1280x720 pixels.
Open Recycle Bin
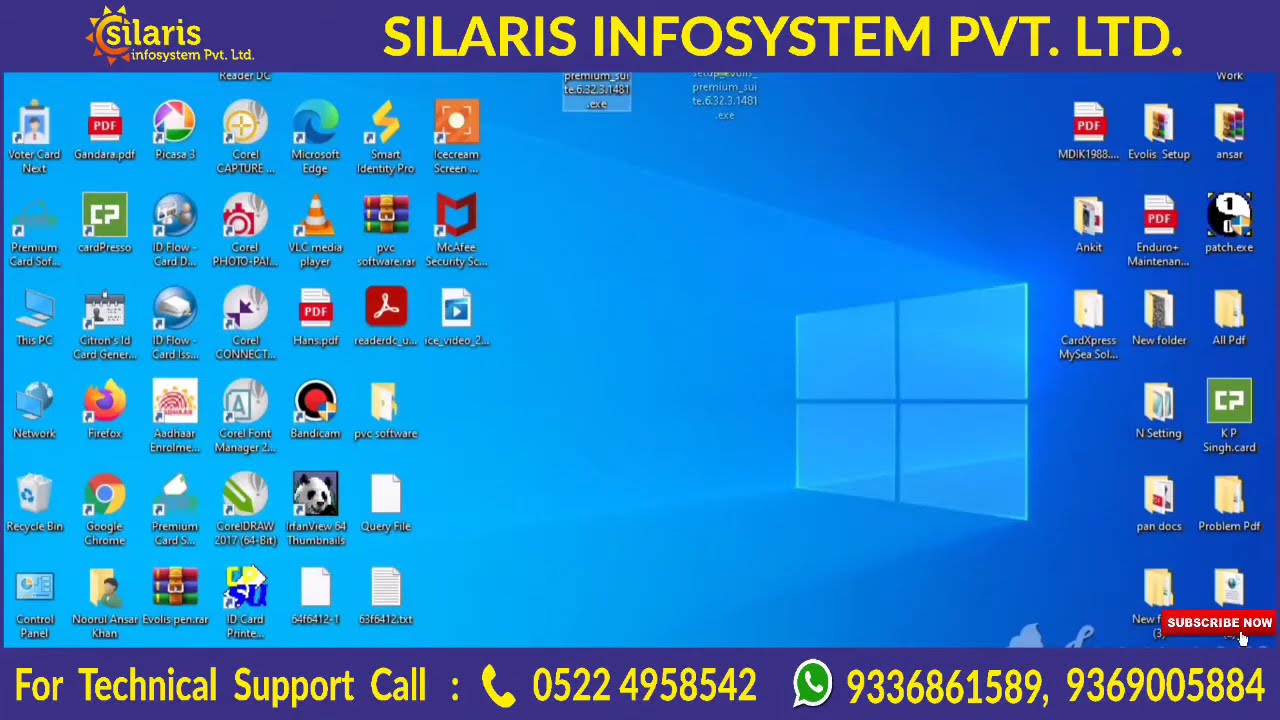(35, 502)
